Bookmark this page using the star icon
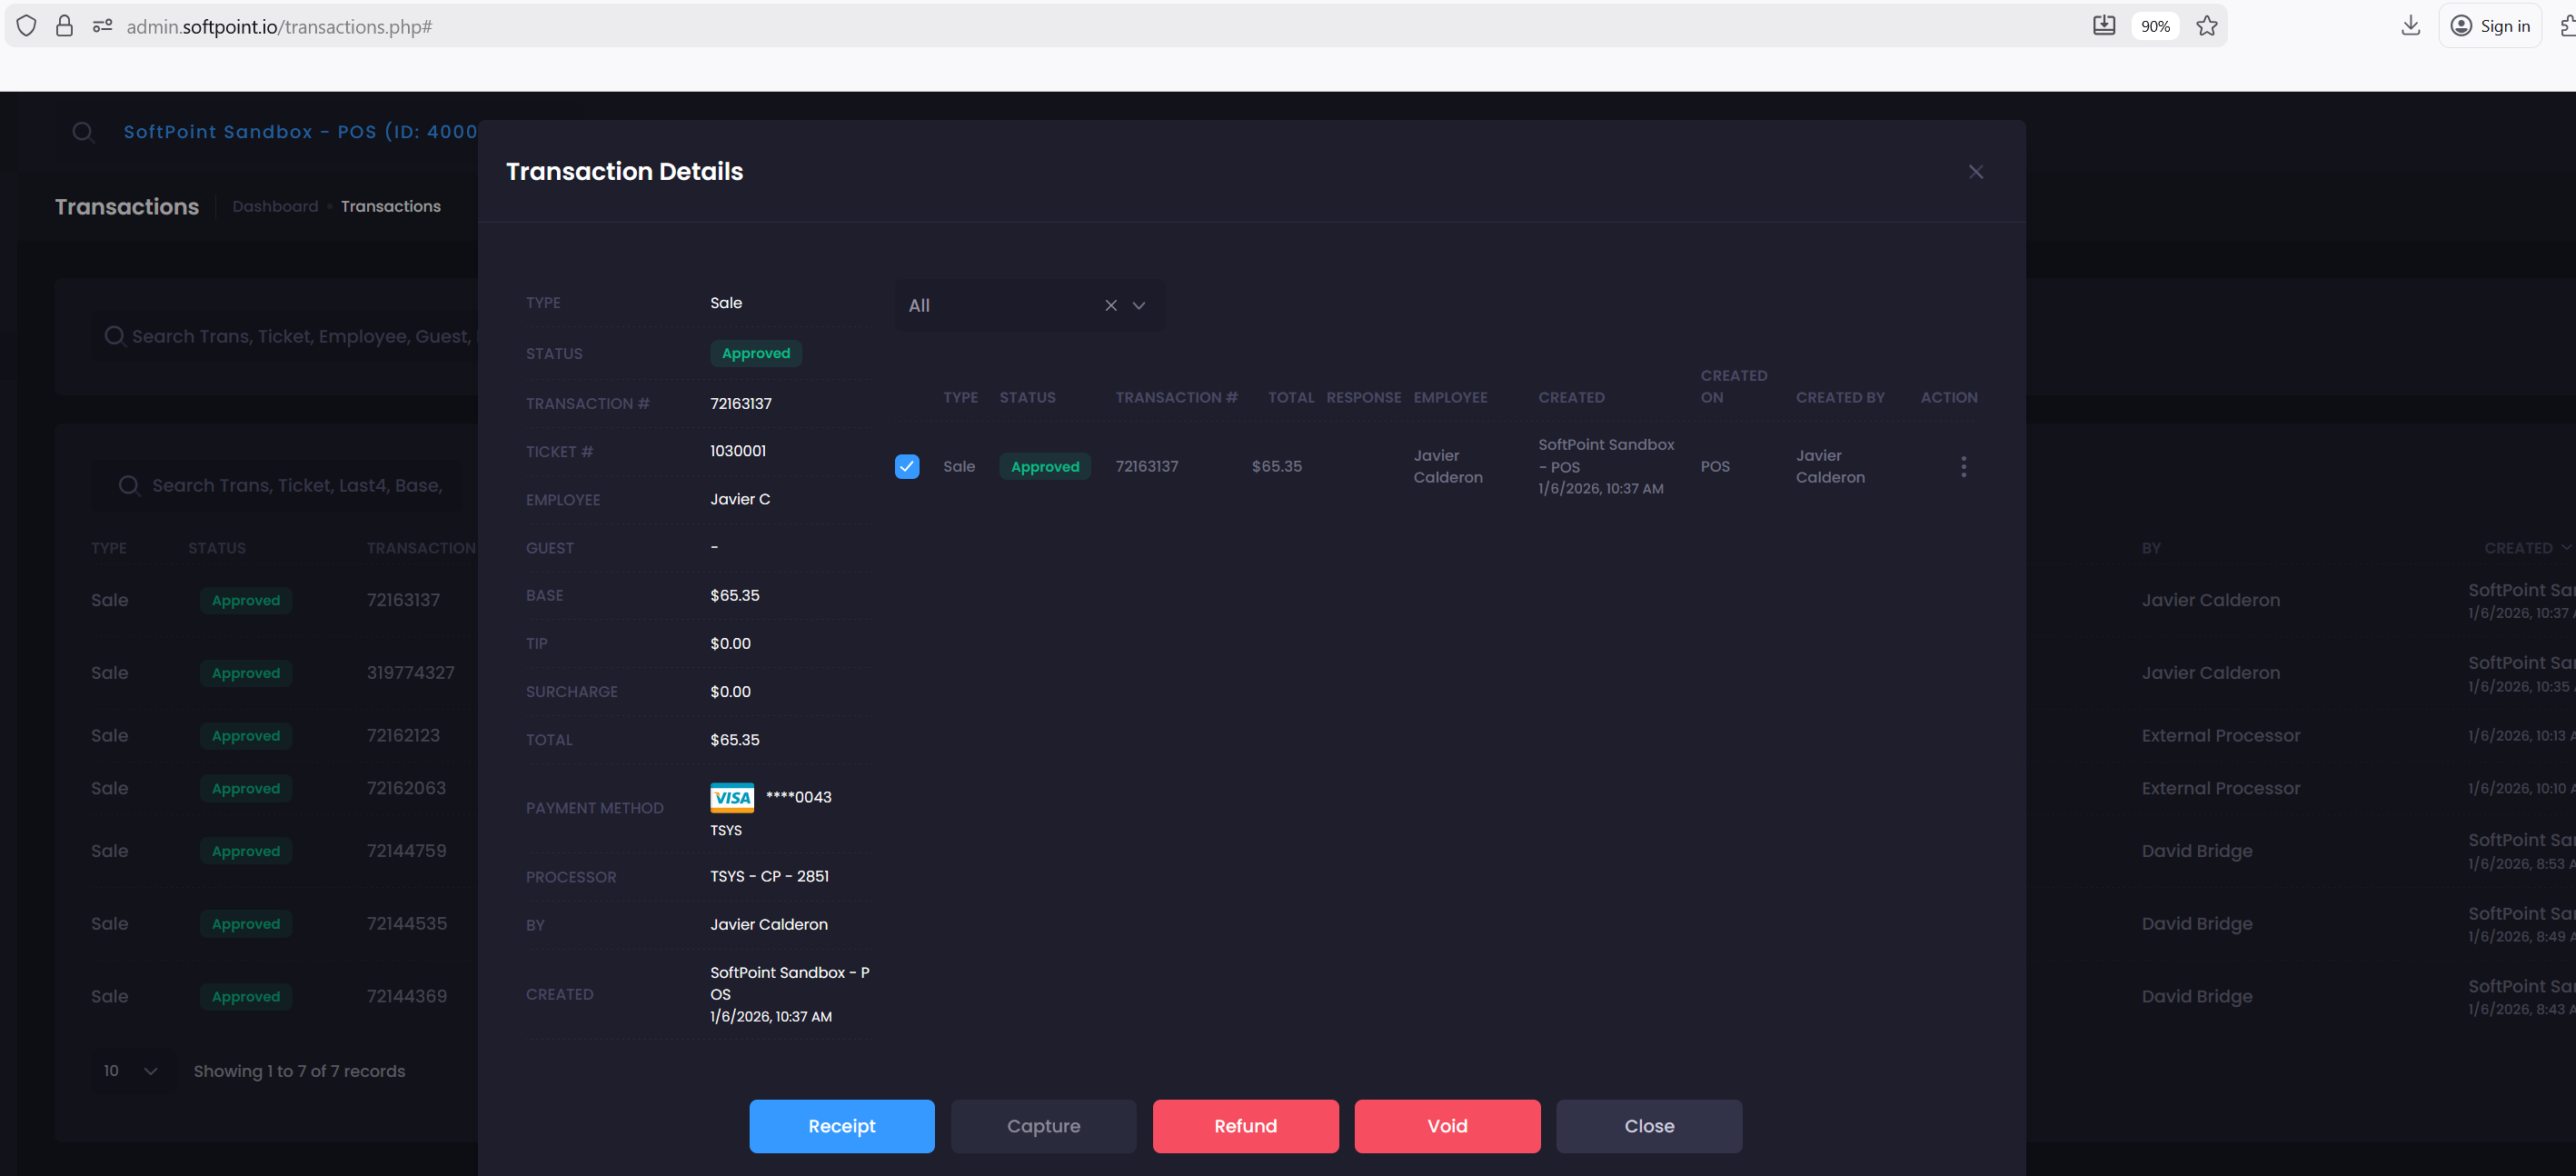Viewport: 2576px width, 1176px height. tap(2207, 26)
